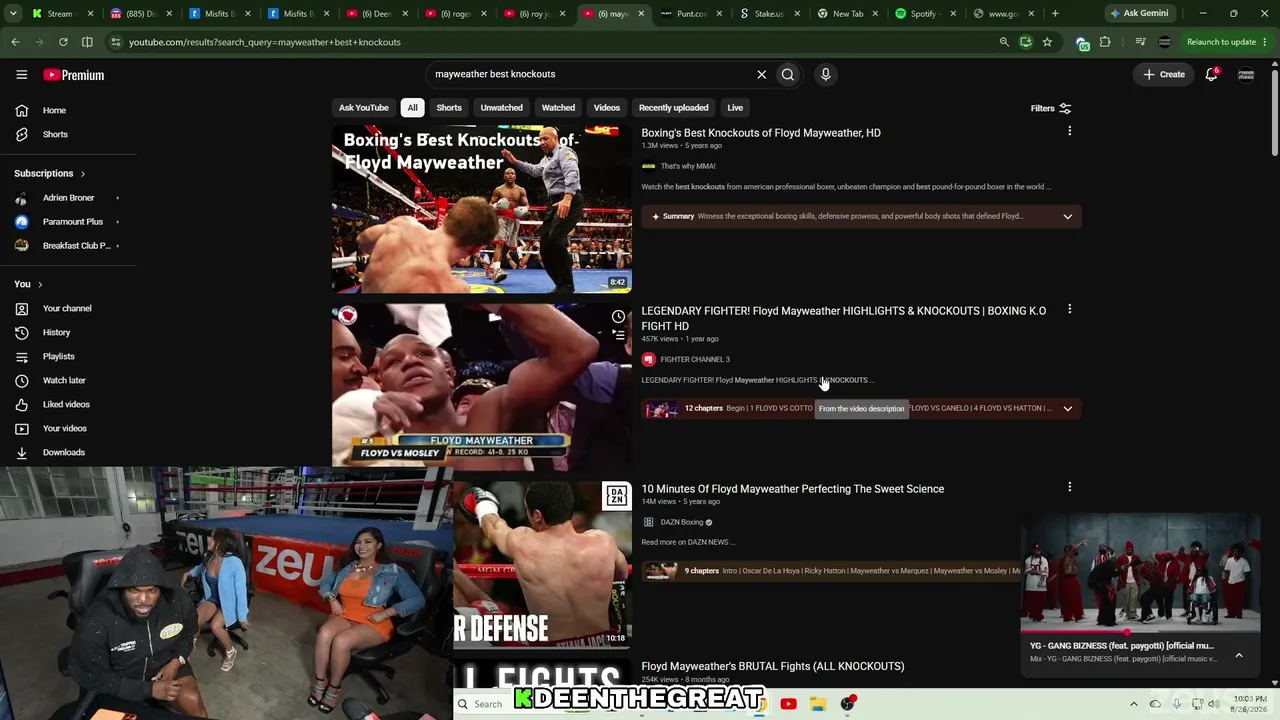Expand the 12 chapters list
1280x720 pixels.
pos(1067,408)
